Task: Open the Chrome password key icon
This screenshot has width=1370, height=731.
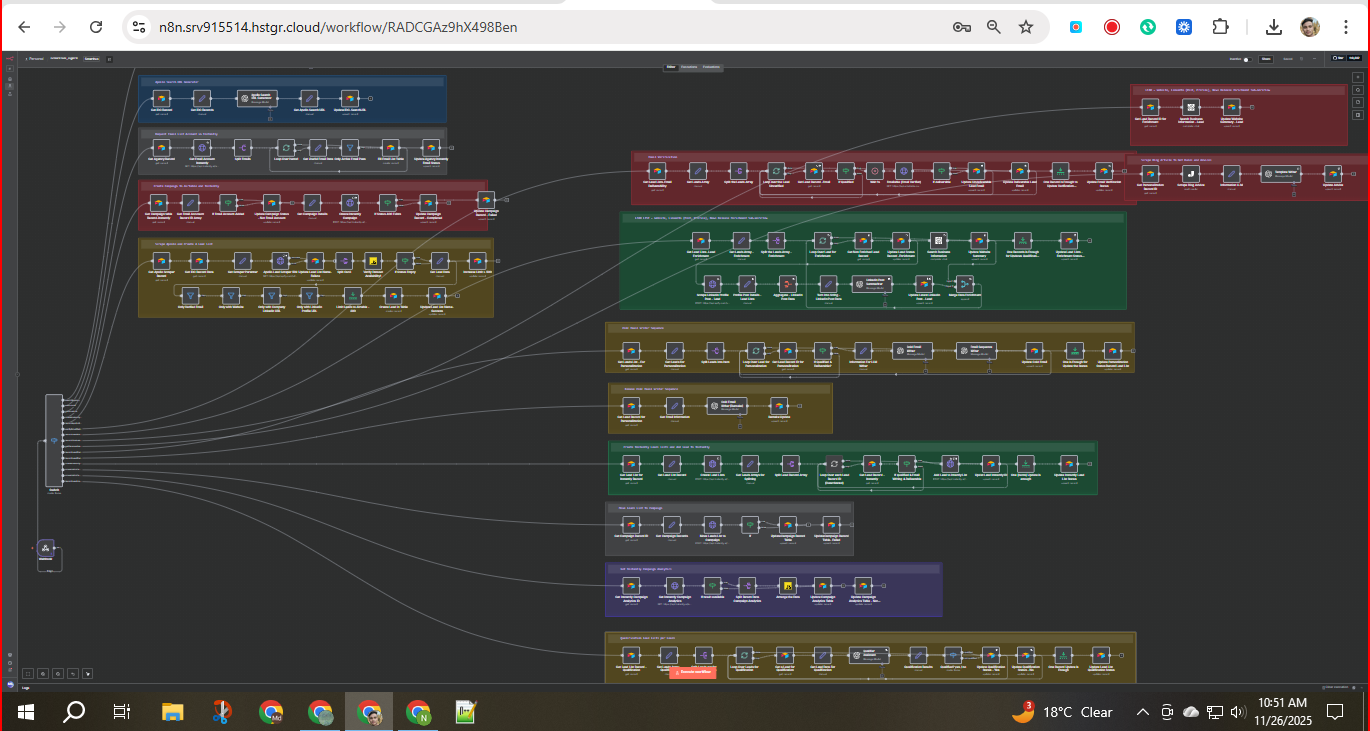Action: click(x=962, y=27)
